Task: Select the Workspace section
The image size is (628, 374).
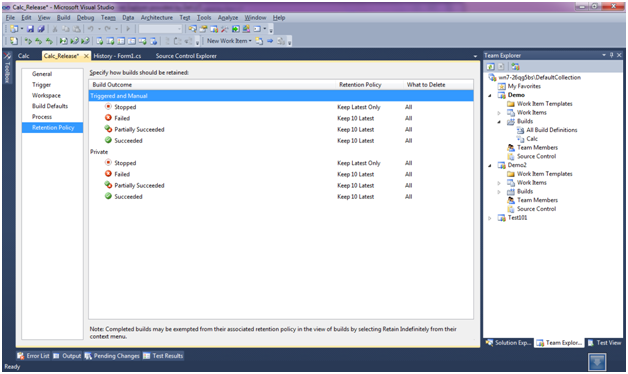Action: (x=46, y=95)
